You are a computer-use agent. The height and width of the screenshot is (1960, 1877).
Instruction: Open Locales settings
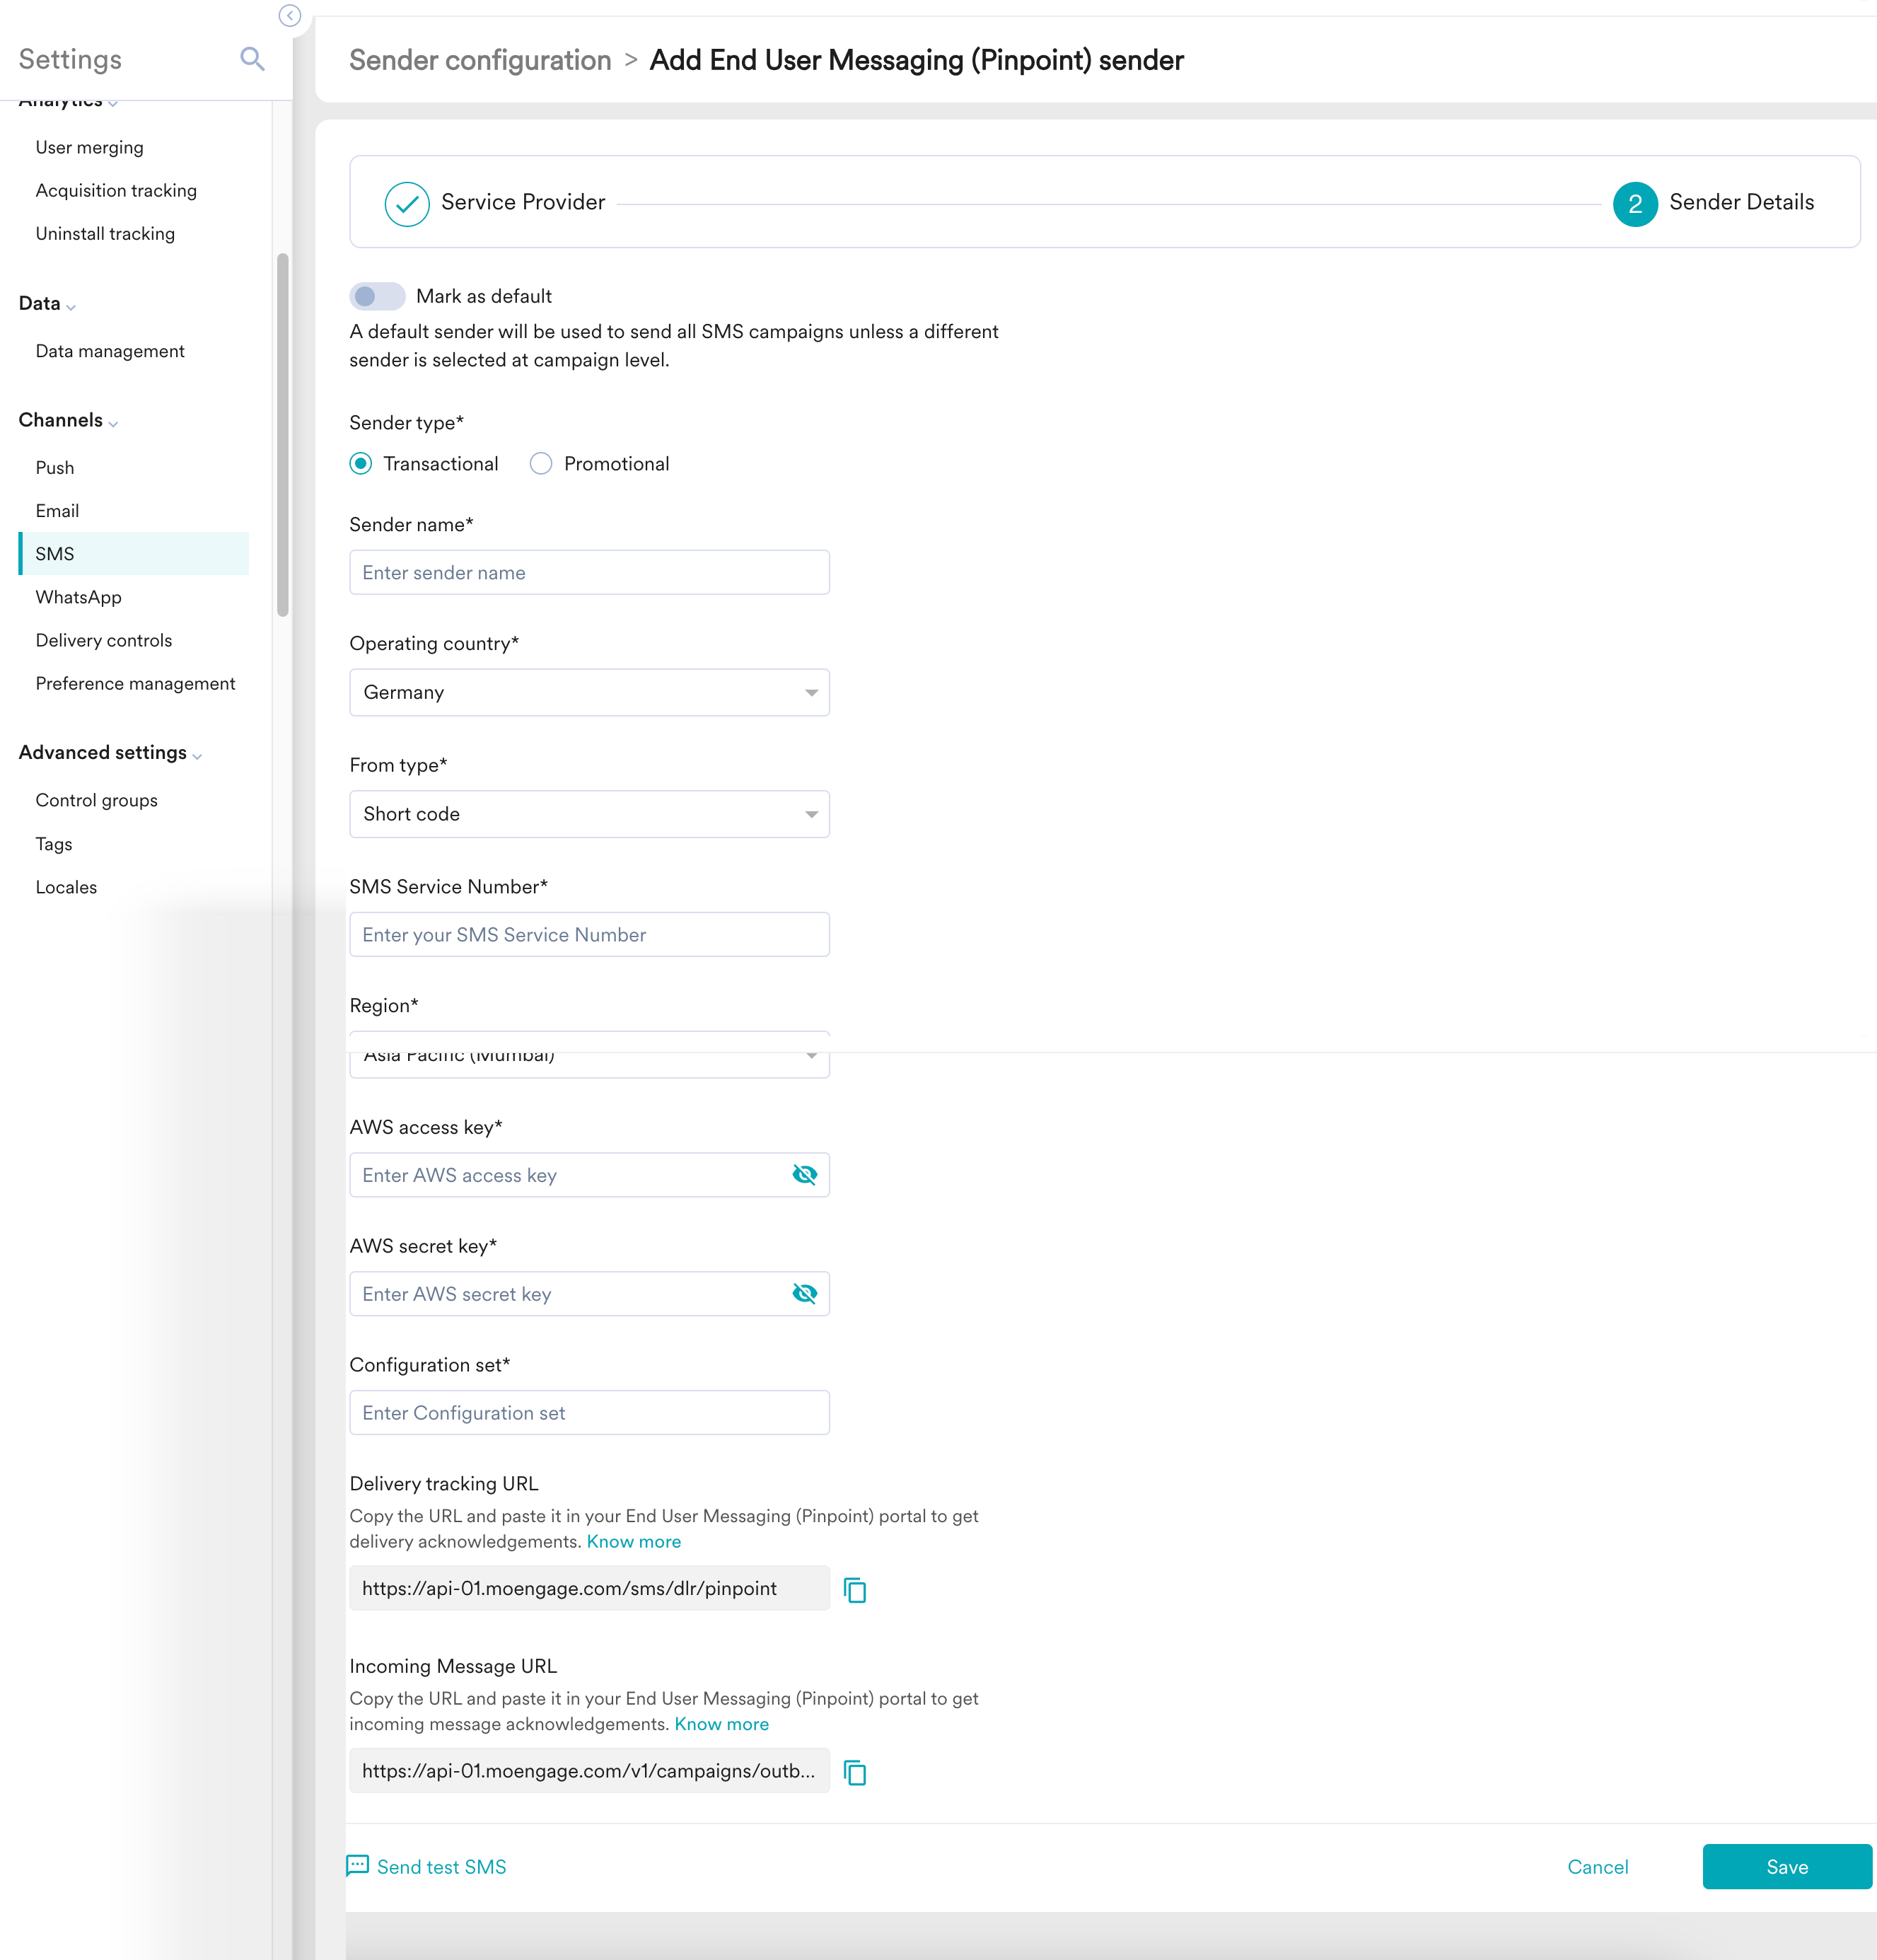coord(66,887)
